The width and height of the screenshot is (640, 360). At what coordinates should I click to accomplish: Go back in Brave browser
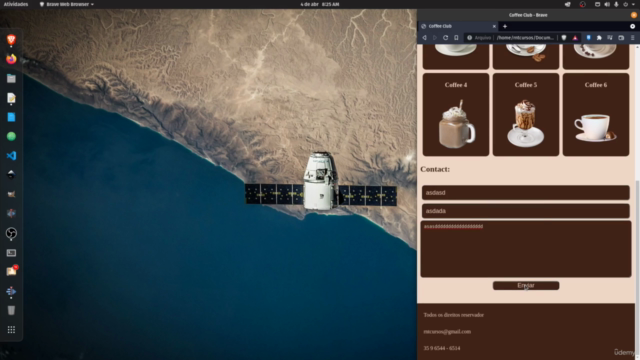(x=424, y=38)
